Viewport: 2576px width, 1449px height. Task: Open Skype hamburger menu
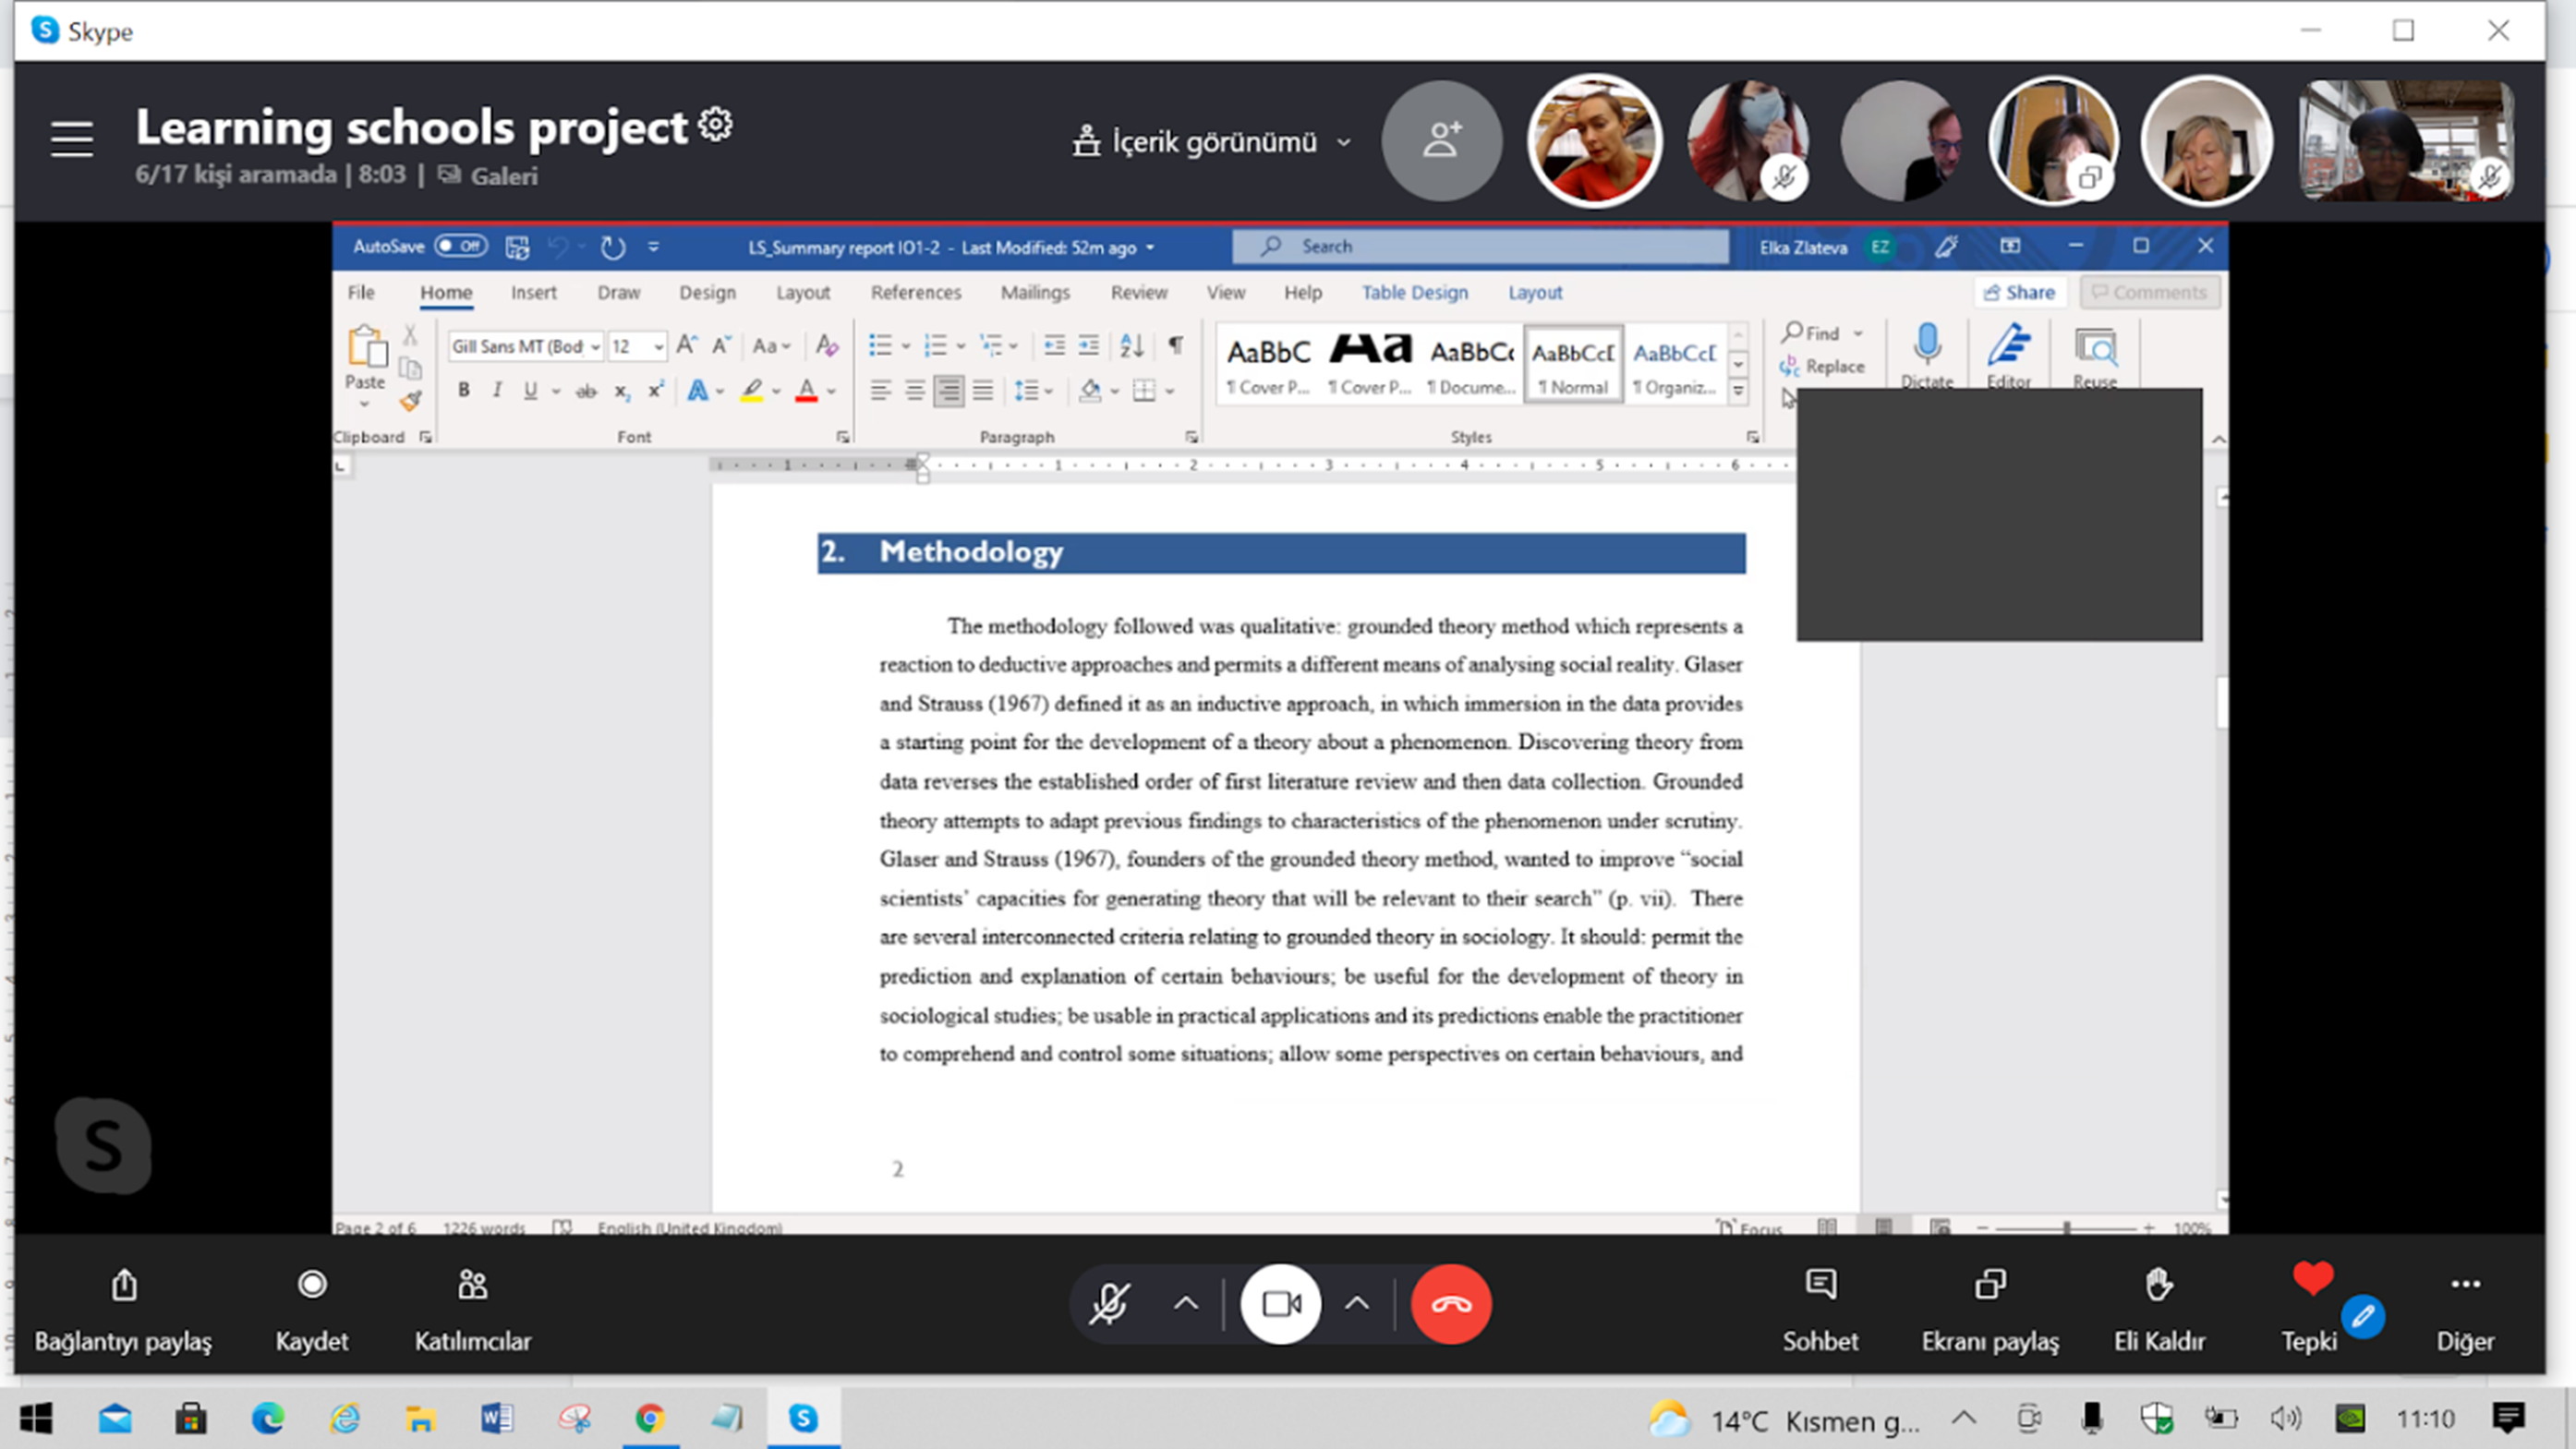click(72, 139)
